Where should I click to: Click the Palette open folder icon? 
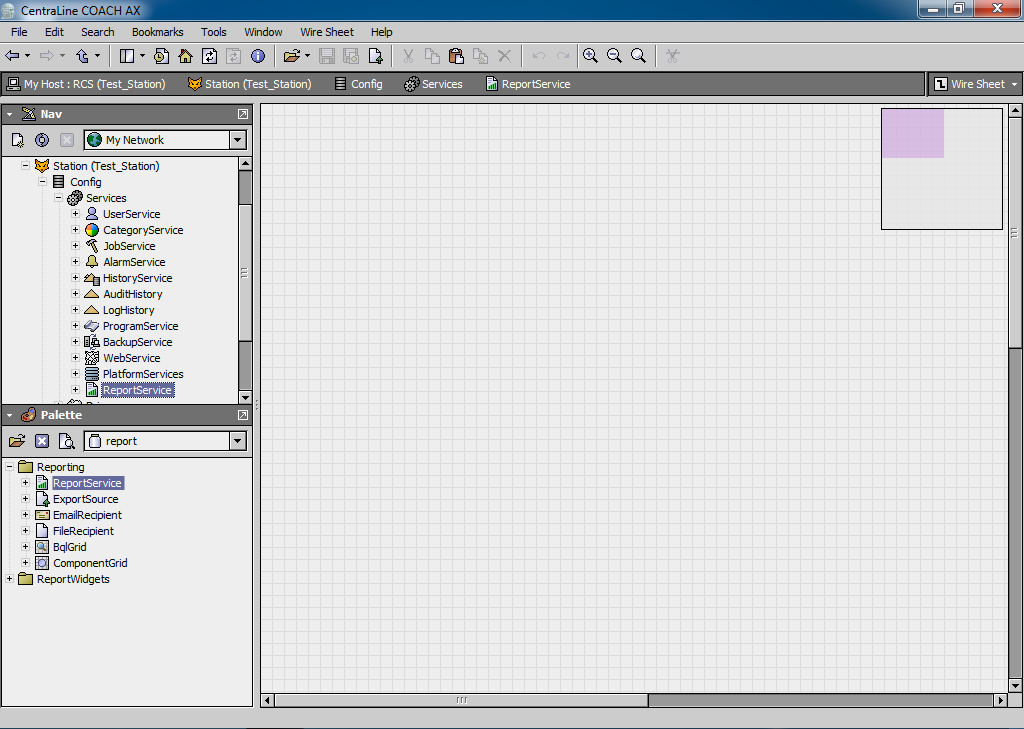[x=17, y=441]
